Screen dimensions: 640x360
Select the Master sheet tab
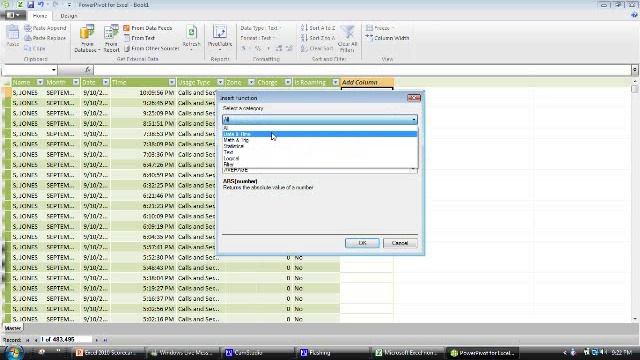(13, 328)
